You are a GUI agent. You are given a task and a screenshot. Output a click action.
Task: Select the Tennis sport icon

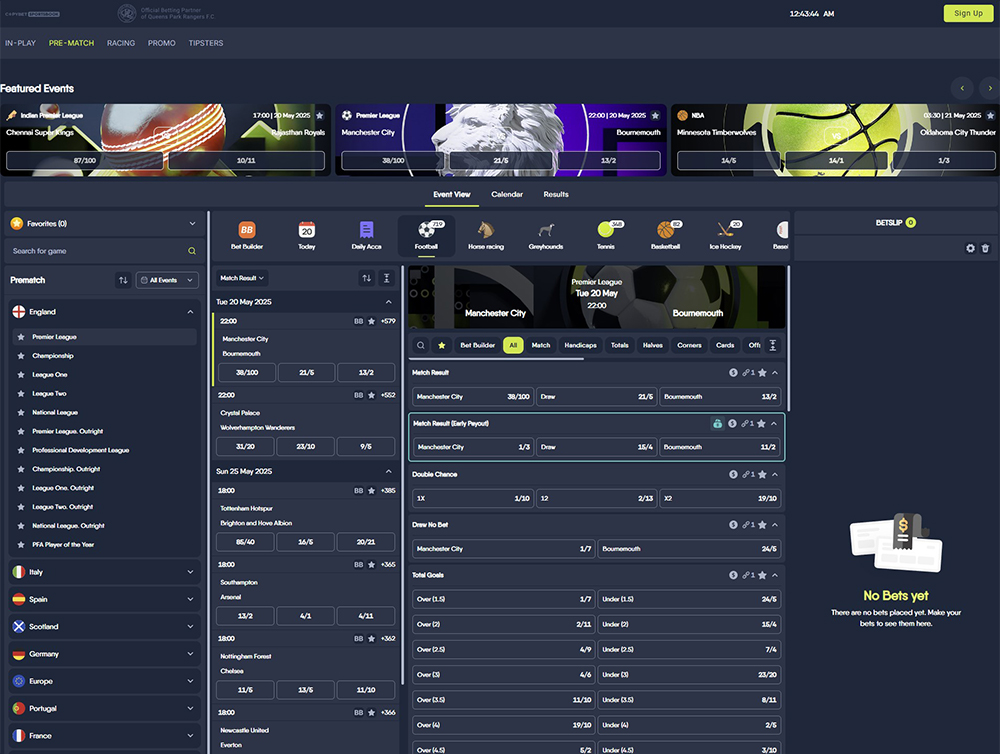606,235
